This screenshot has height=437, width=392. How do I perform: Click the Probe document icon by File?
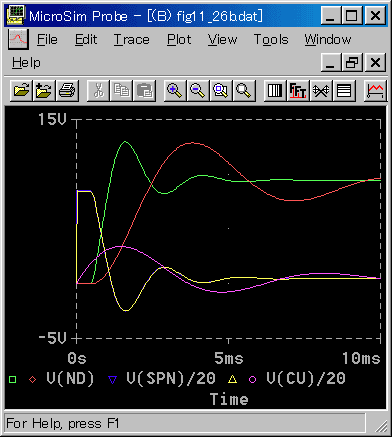click(x=18, y=39)
